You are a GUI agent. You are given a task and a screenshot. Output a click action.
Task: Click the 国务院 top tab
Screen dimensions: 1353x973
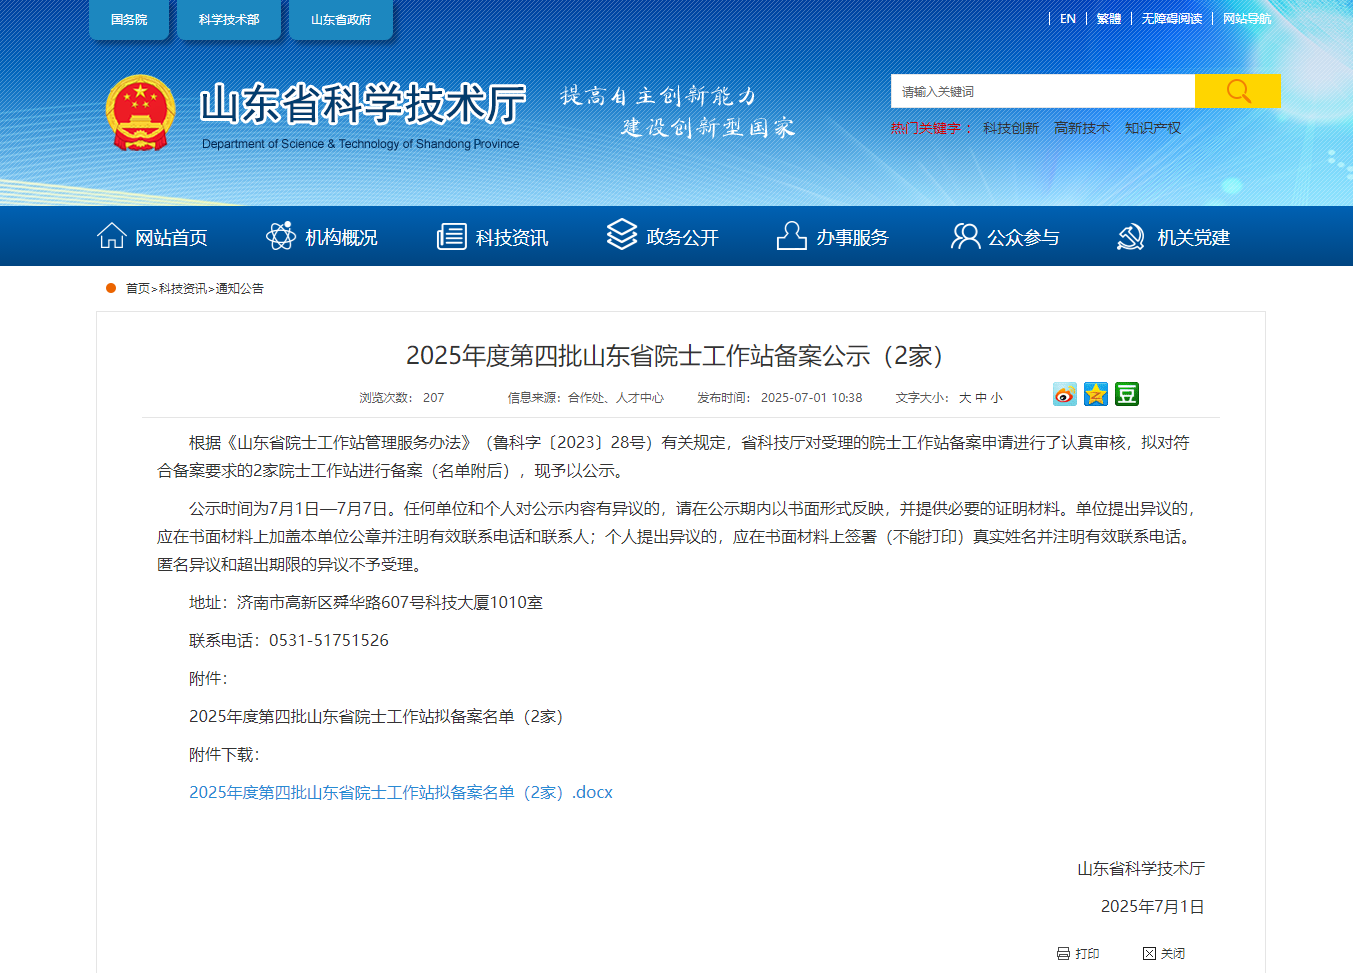(x=129, y=20)
